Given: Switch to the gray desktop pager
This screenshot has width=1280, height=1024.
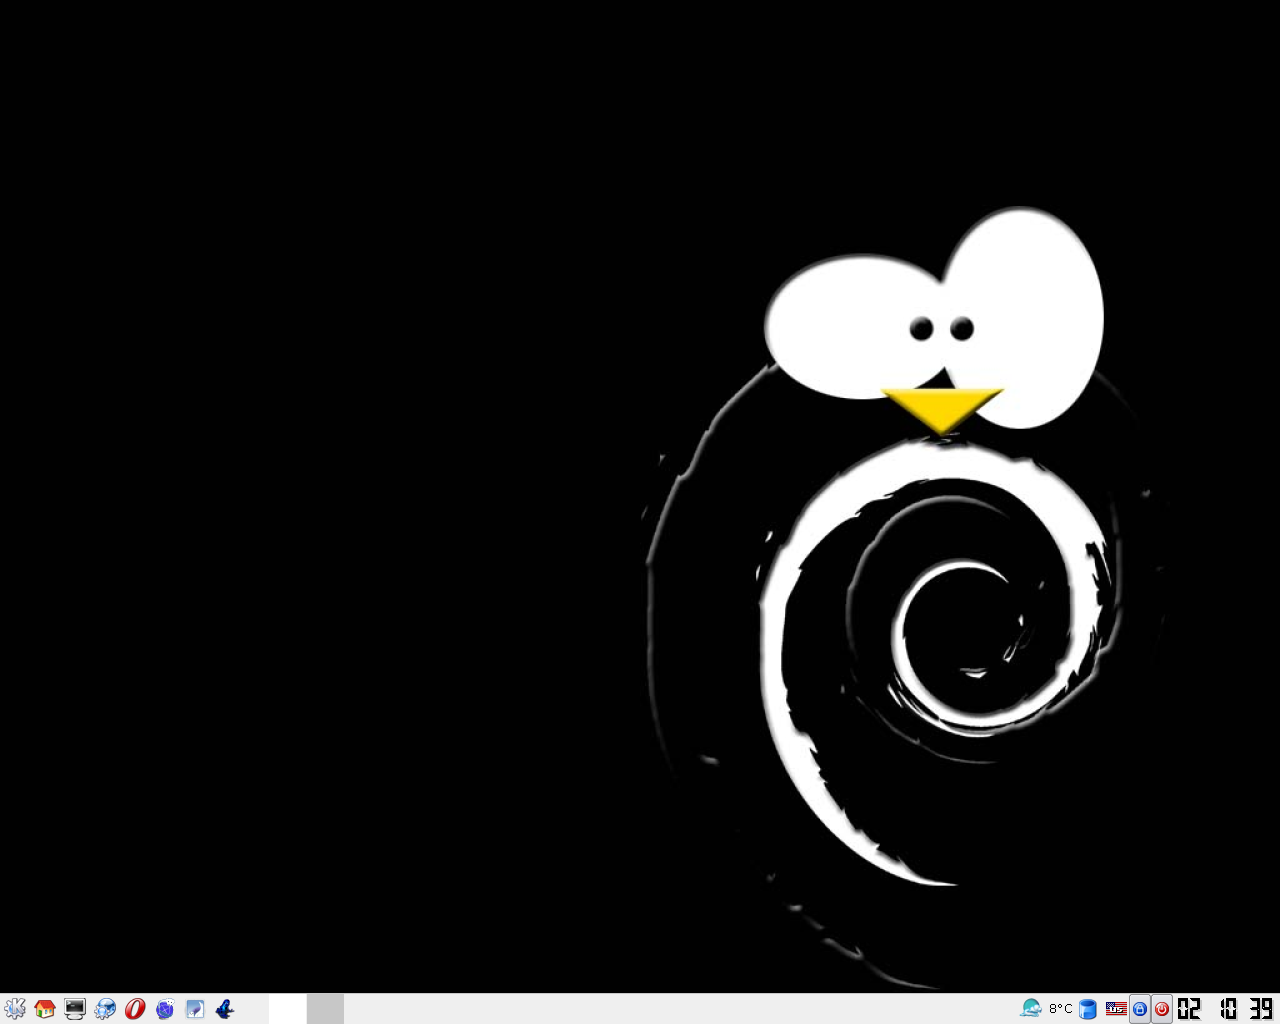Looking at the screenshot, I should point(325,1009).
